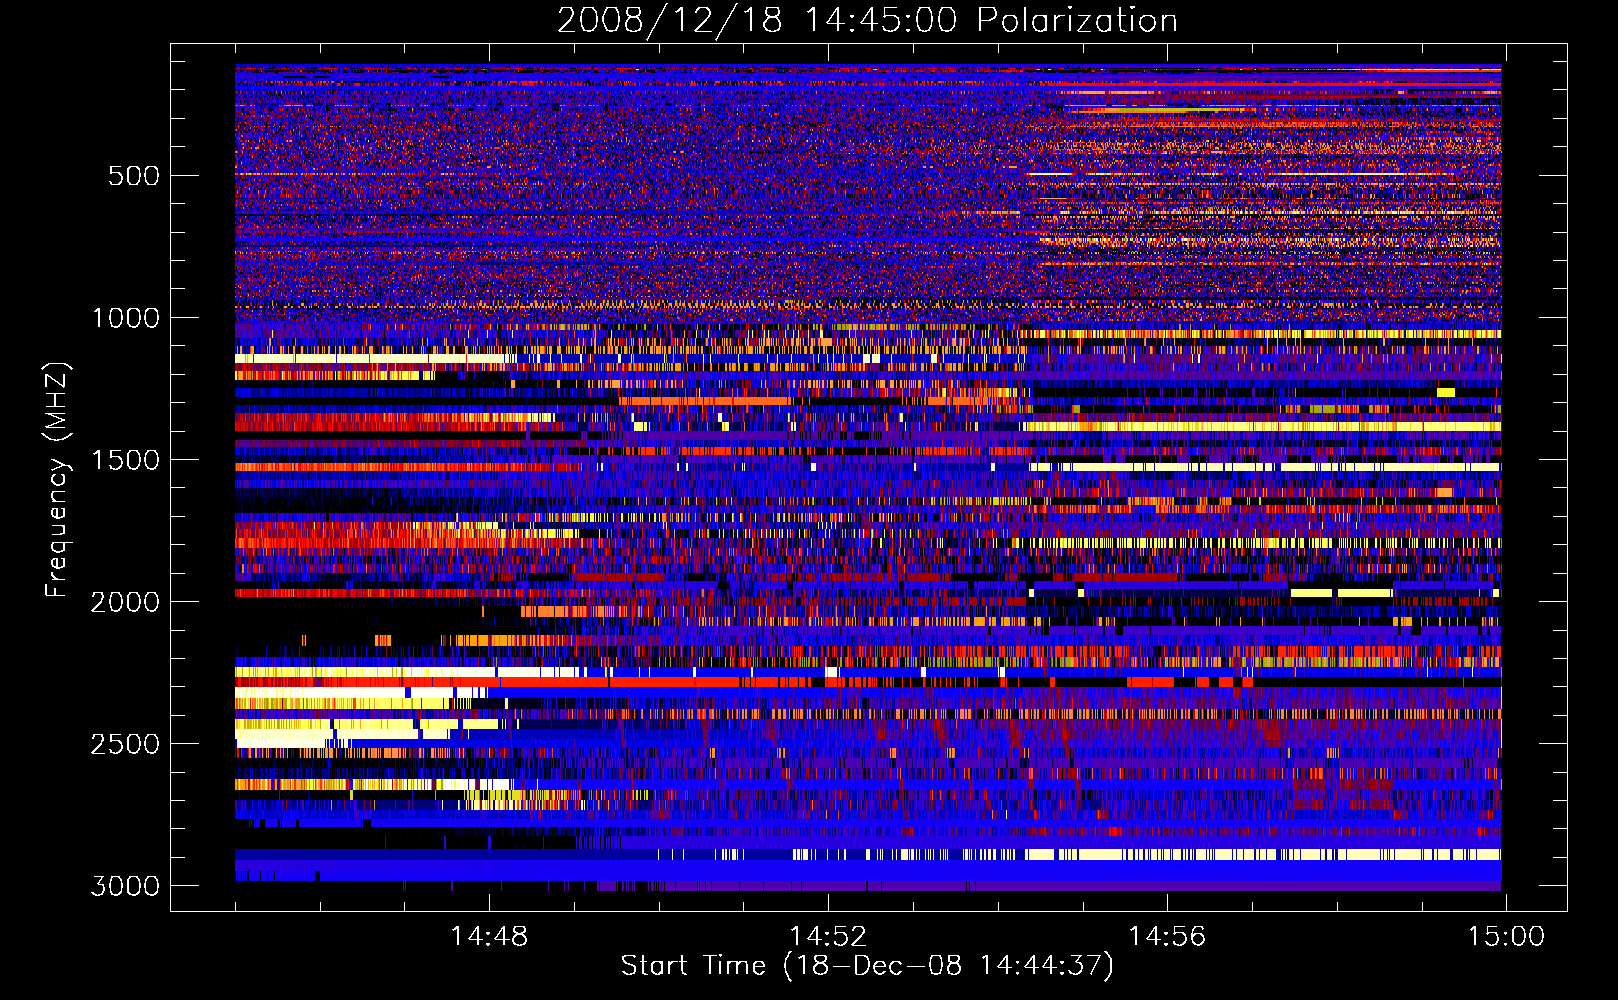Click the 14:48 time tick label
The image size is (1618, 1000).
click(x=489, y=937)
